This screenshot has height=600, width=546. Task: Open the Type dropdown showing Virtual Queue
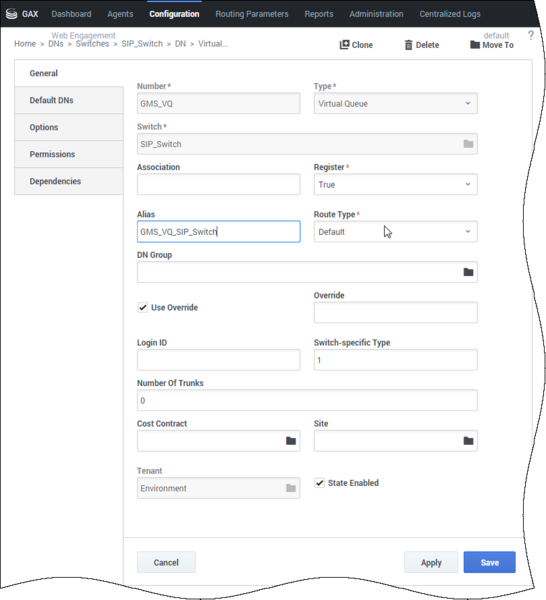coord(396,103)
